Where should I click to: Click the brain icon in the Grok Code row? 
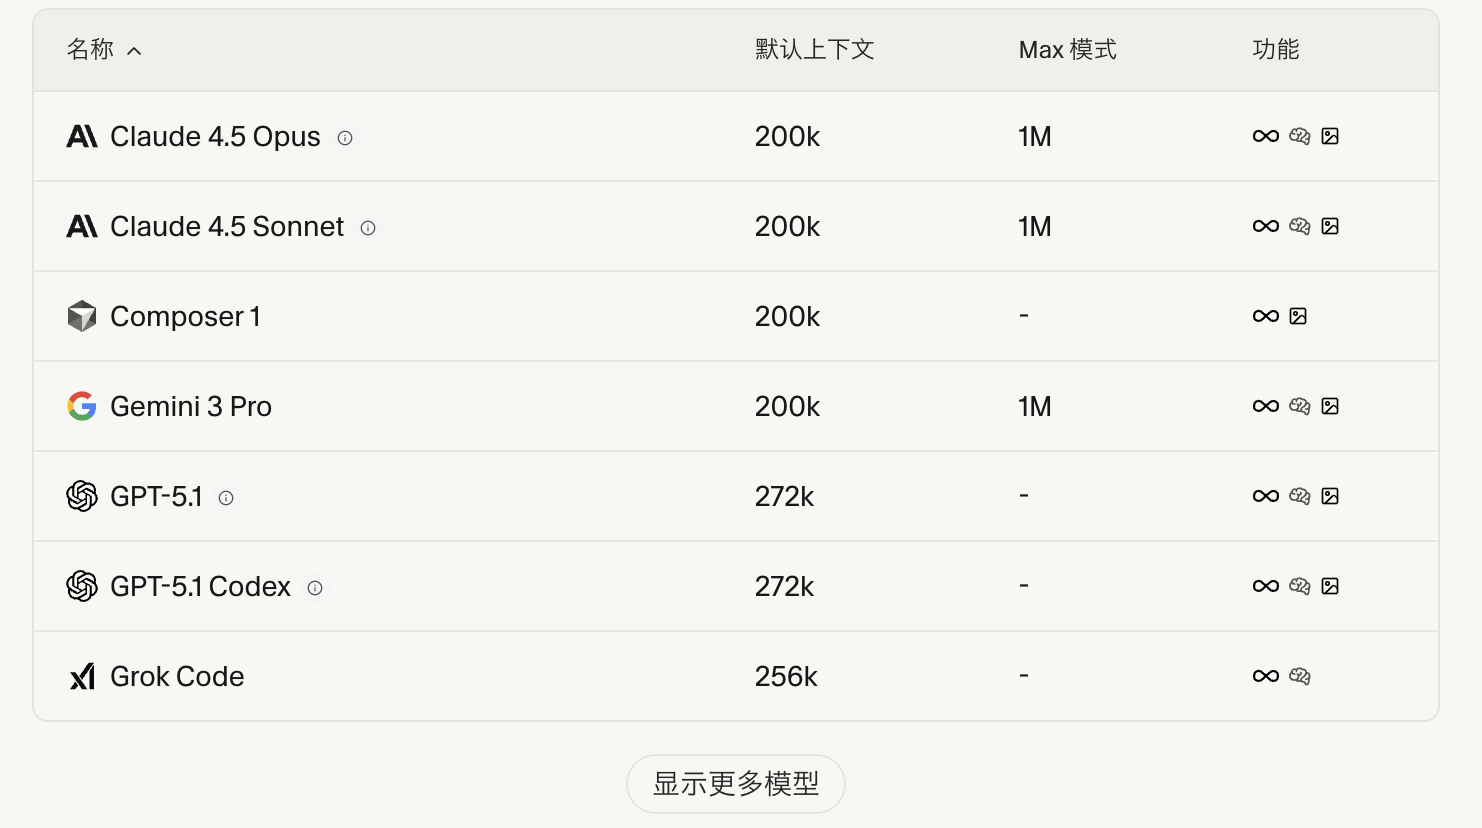1299,676
